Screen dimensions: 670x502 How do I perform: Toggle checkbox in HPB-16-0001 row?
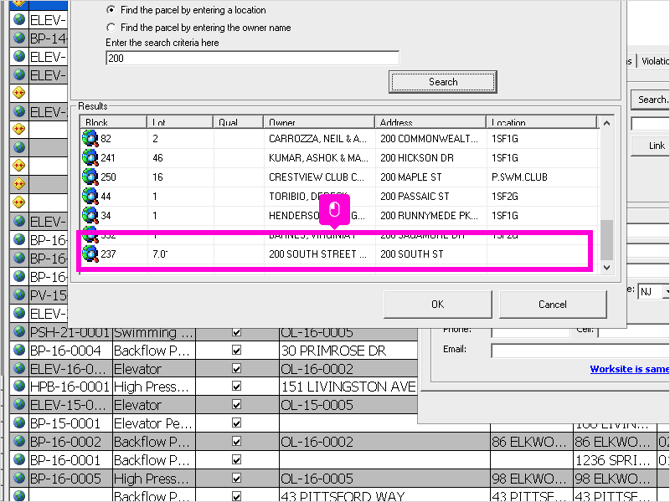[236, 386]
